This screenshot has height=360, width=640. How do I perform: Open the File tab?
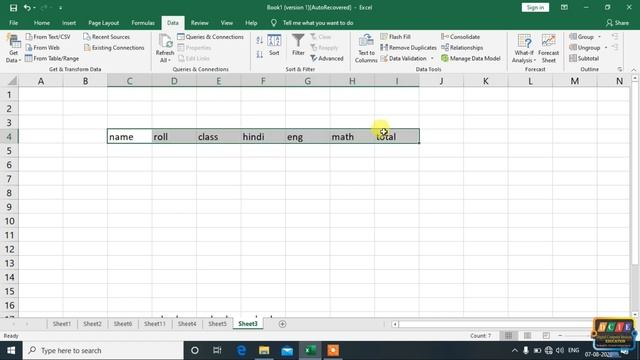[13, 23]
